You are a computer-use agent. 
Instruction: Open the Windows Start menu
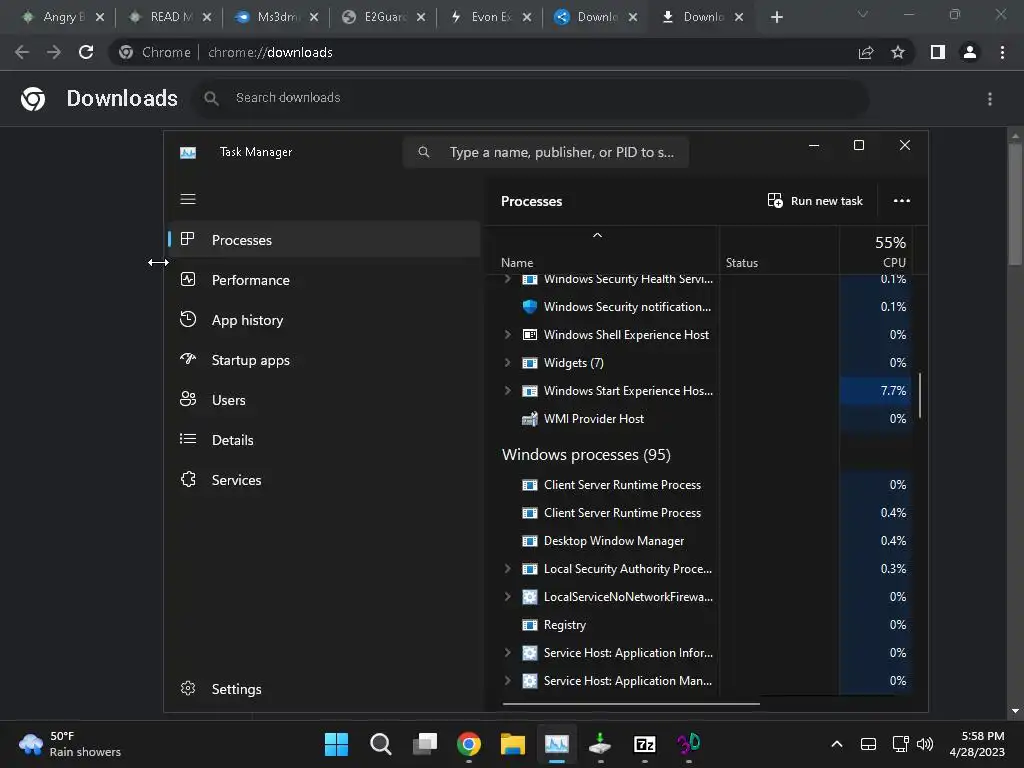(336, 744)
